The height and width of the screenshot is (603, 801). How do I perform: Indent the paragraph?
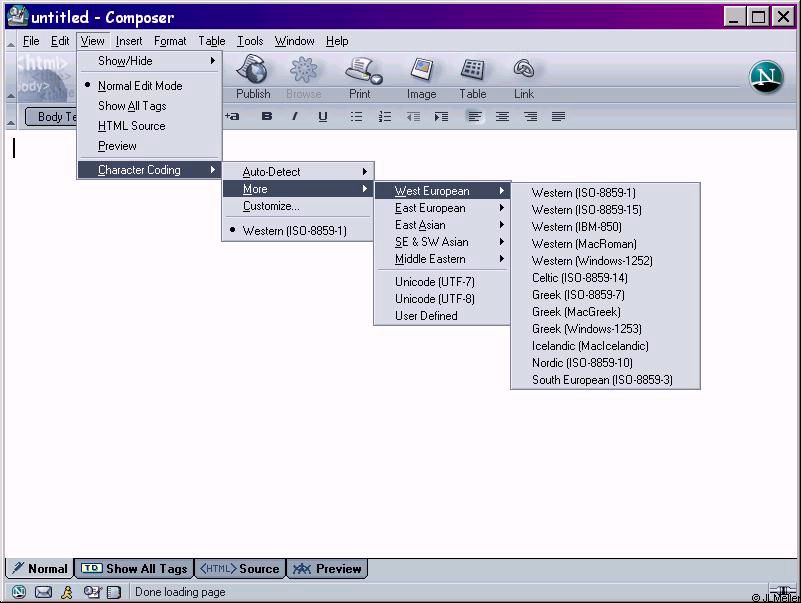click(441, 117)
